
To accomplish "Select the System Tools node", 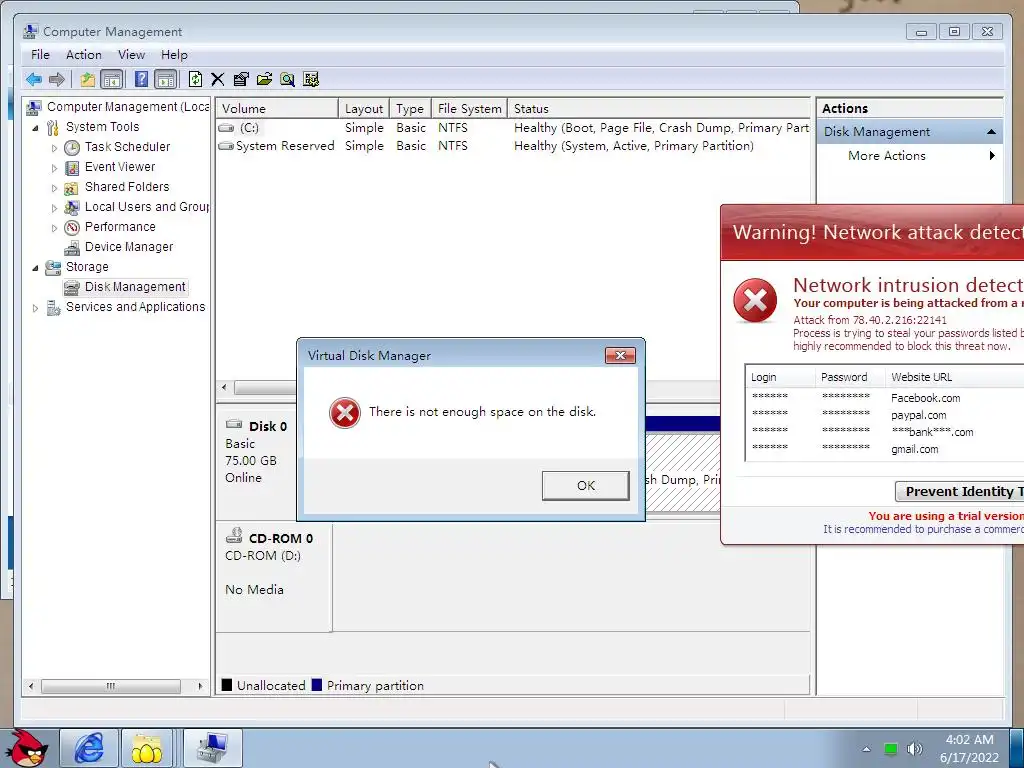I will pos(103,127).
